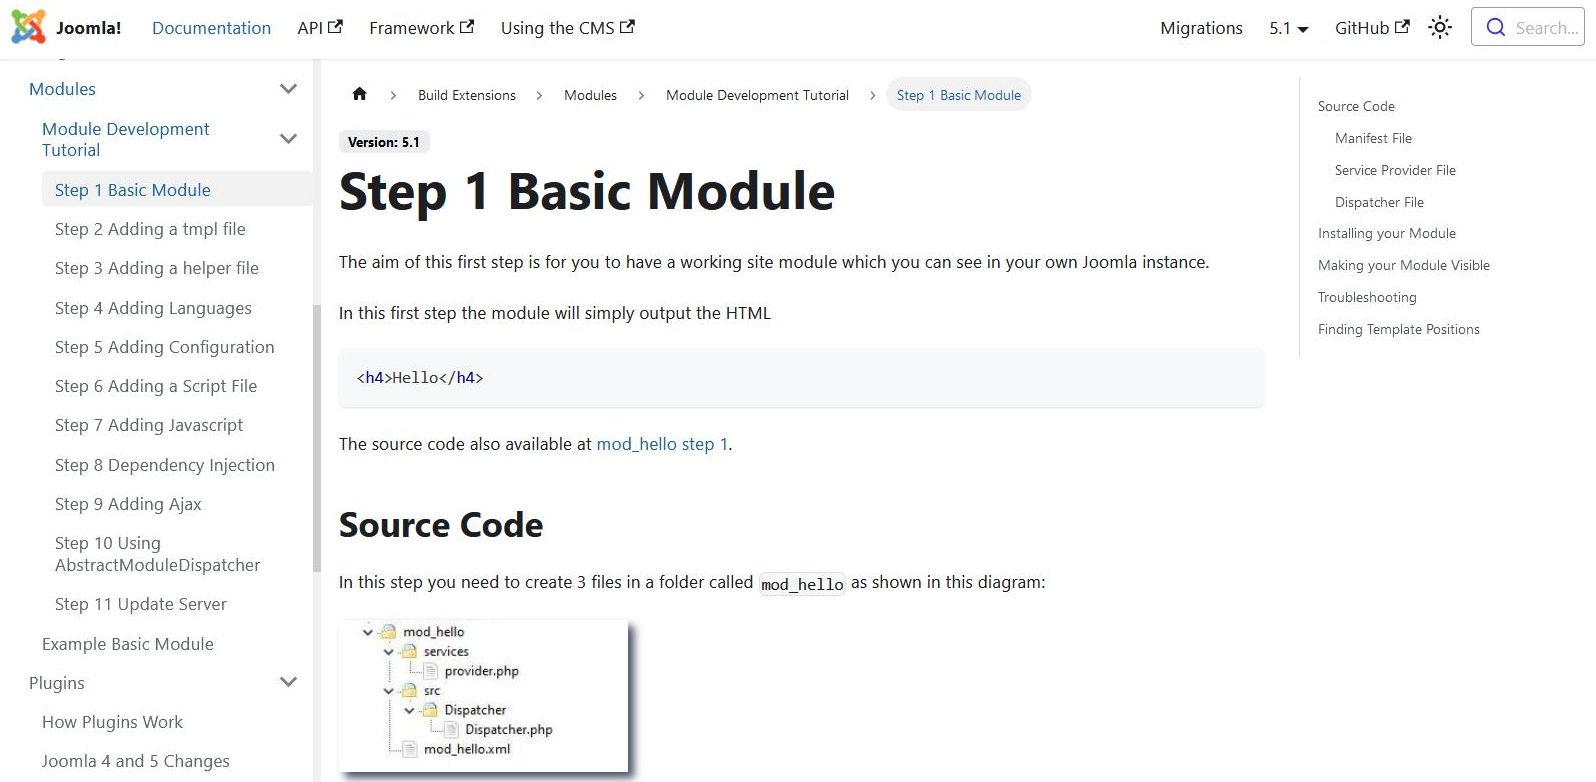Open Step 10 Using AbstractModuleDispatcher
The image size is (1596, 782).
coord(157,554)
